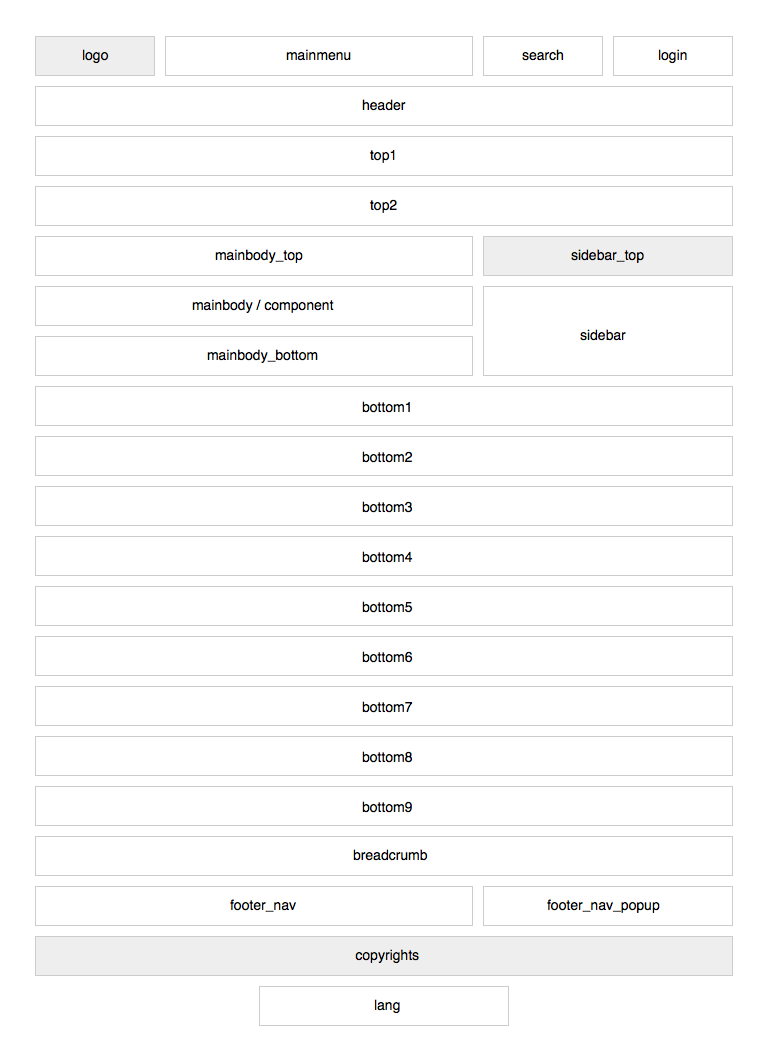Image resolution: width=771 pixels, height=1058 pixels.
Task: Select the mainmenu position box
Action: (x=318, y=56)
